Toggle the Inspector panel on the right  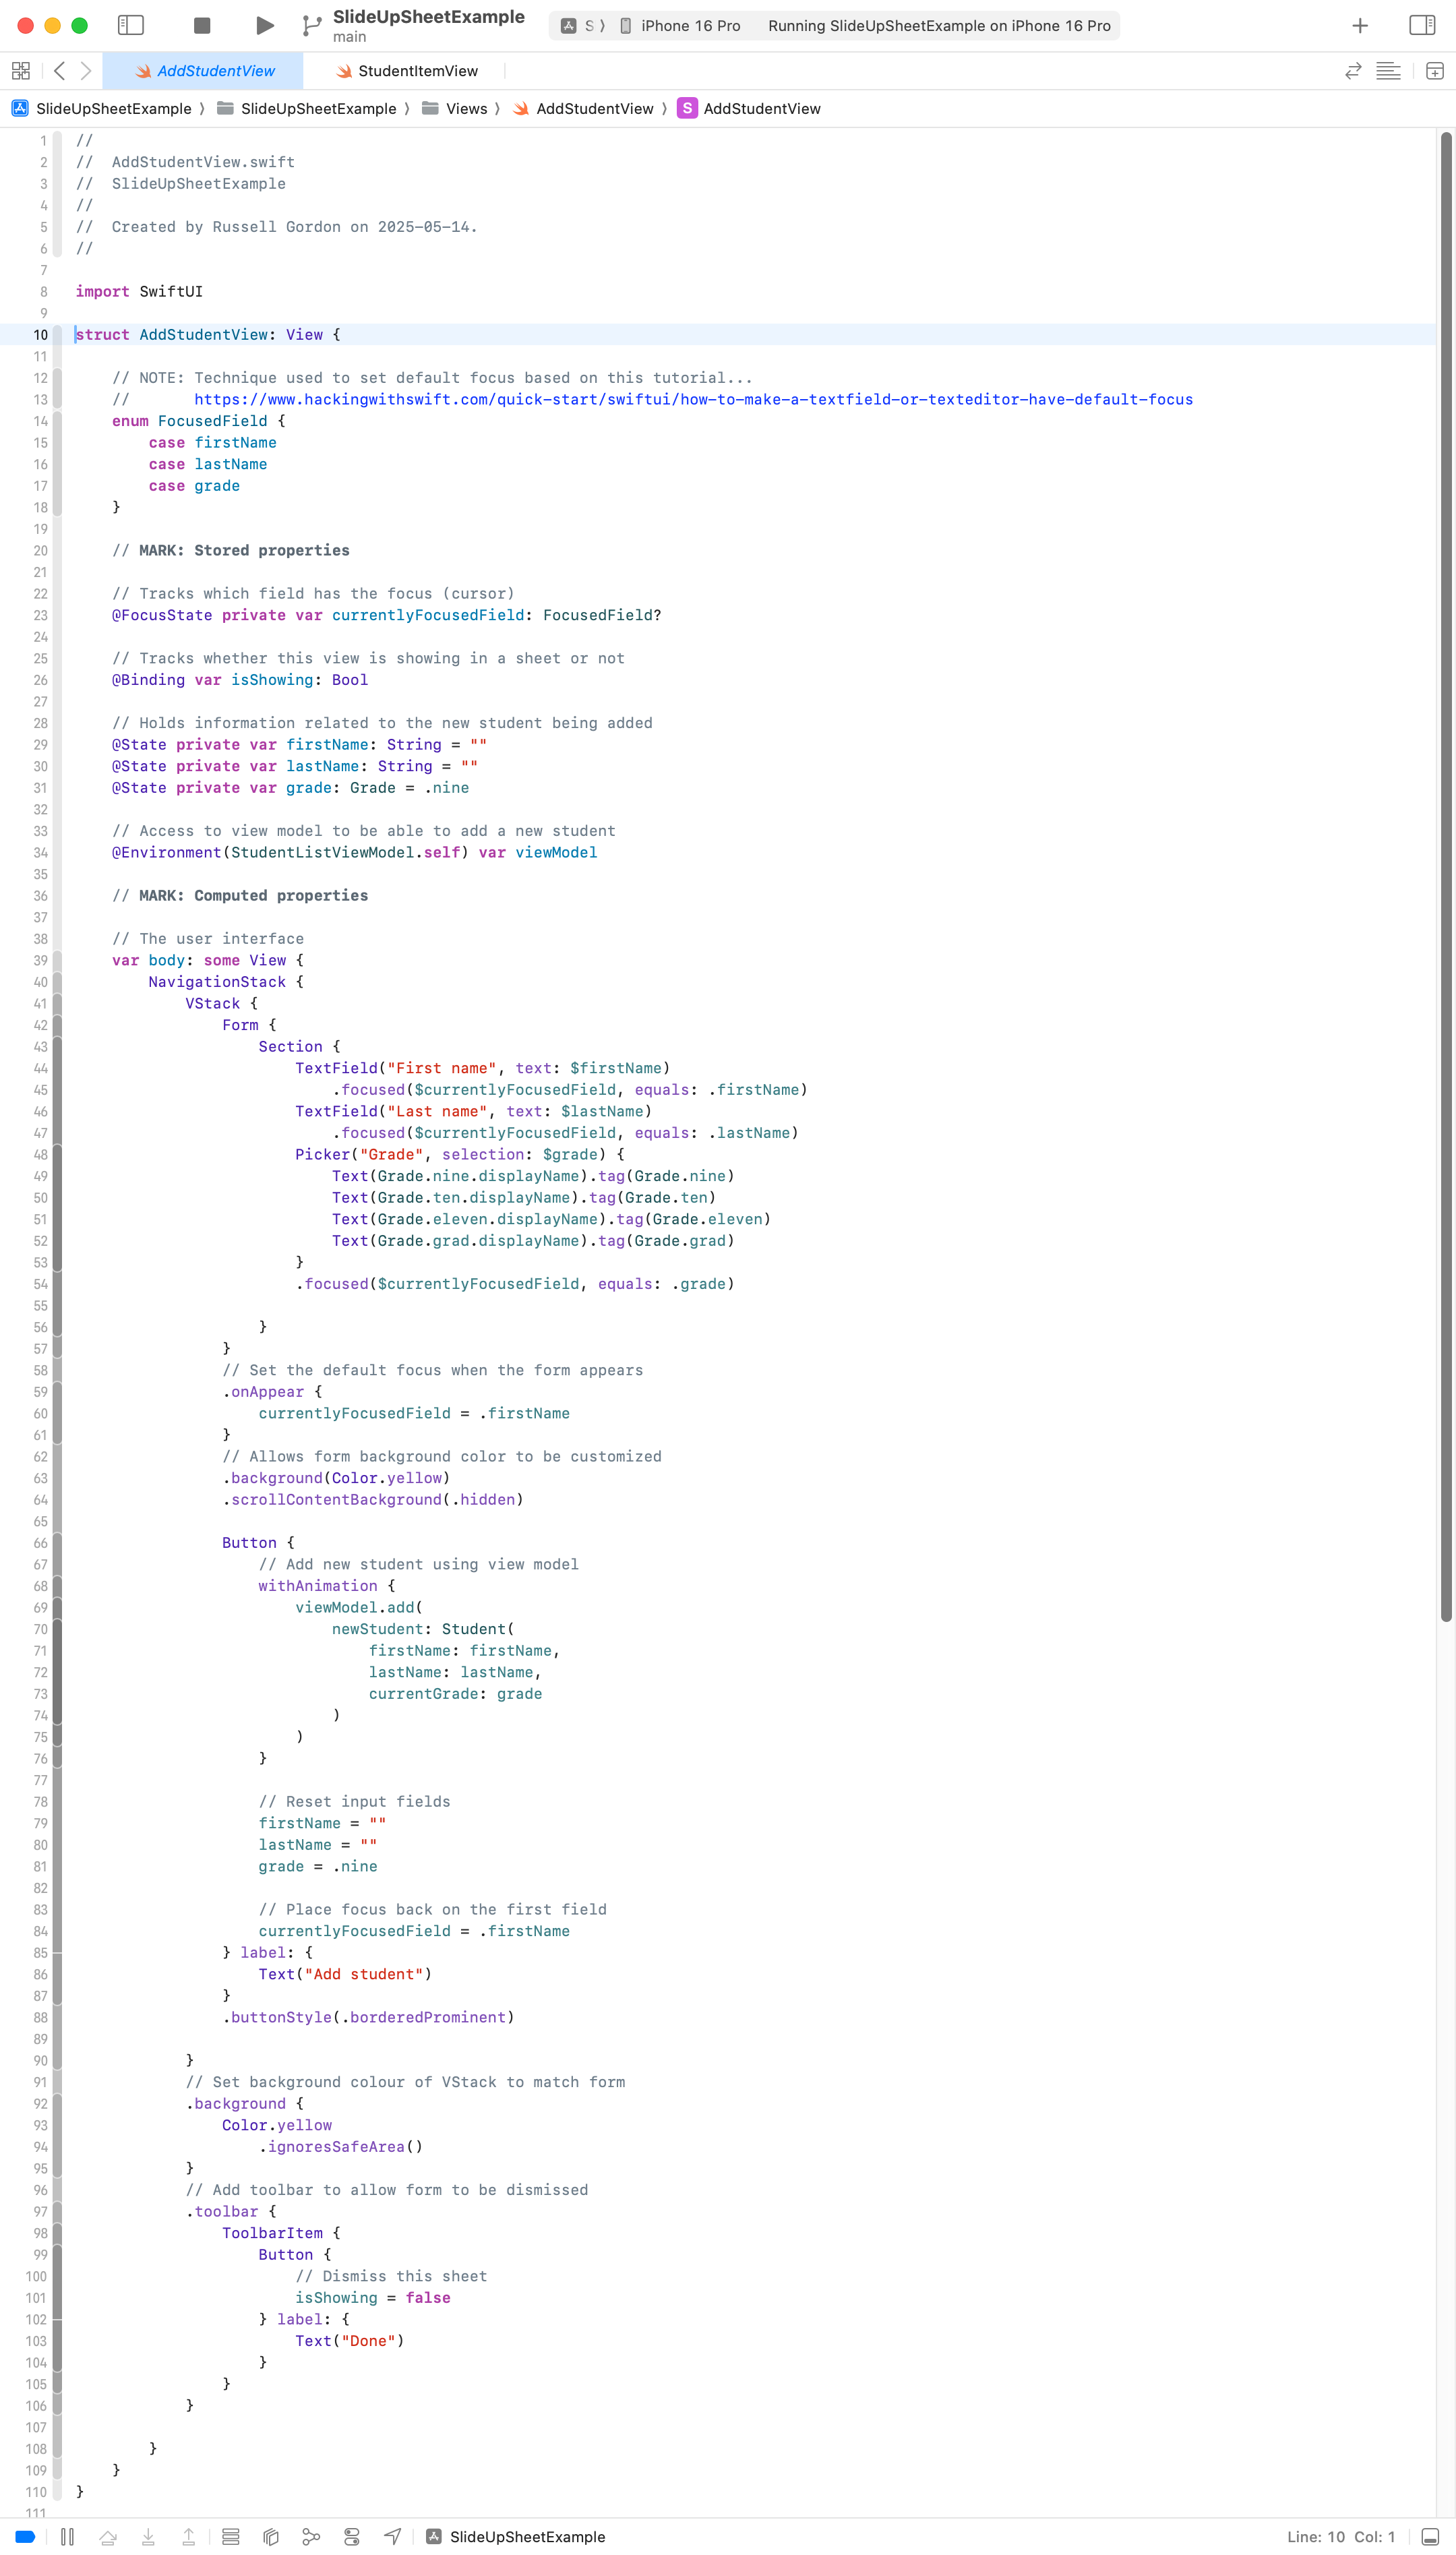click(1421, 25)
